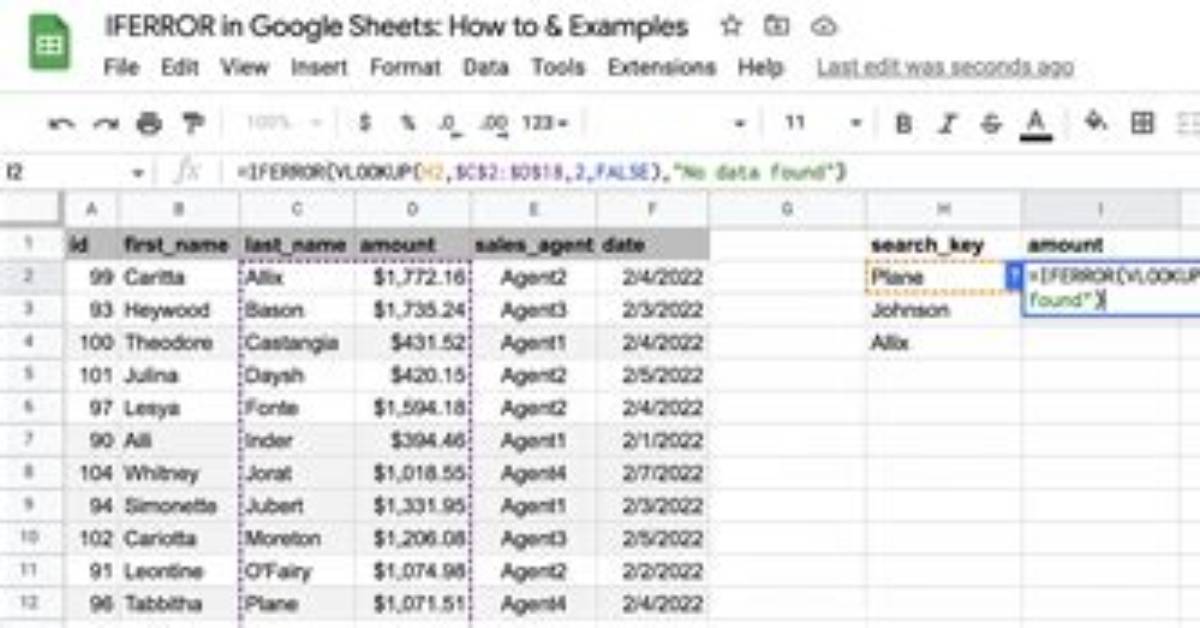Open the cell borders tool
The height and width of the screenshot is (628, 1200).
tap(1142, 123)
